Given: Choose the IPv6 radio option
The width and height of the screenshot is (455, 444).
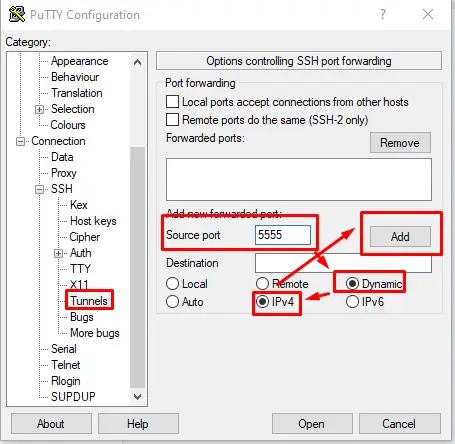Looking at the screenshot, I should [x=352, y=302].
